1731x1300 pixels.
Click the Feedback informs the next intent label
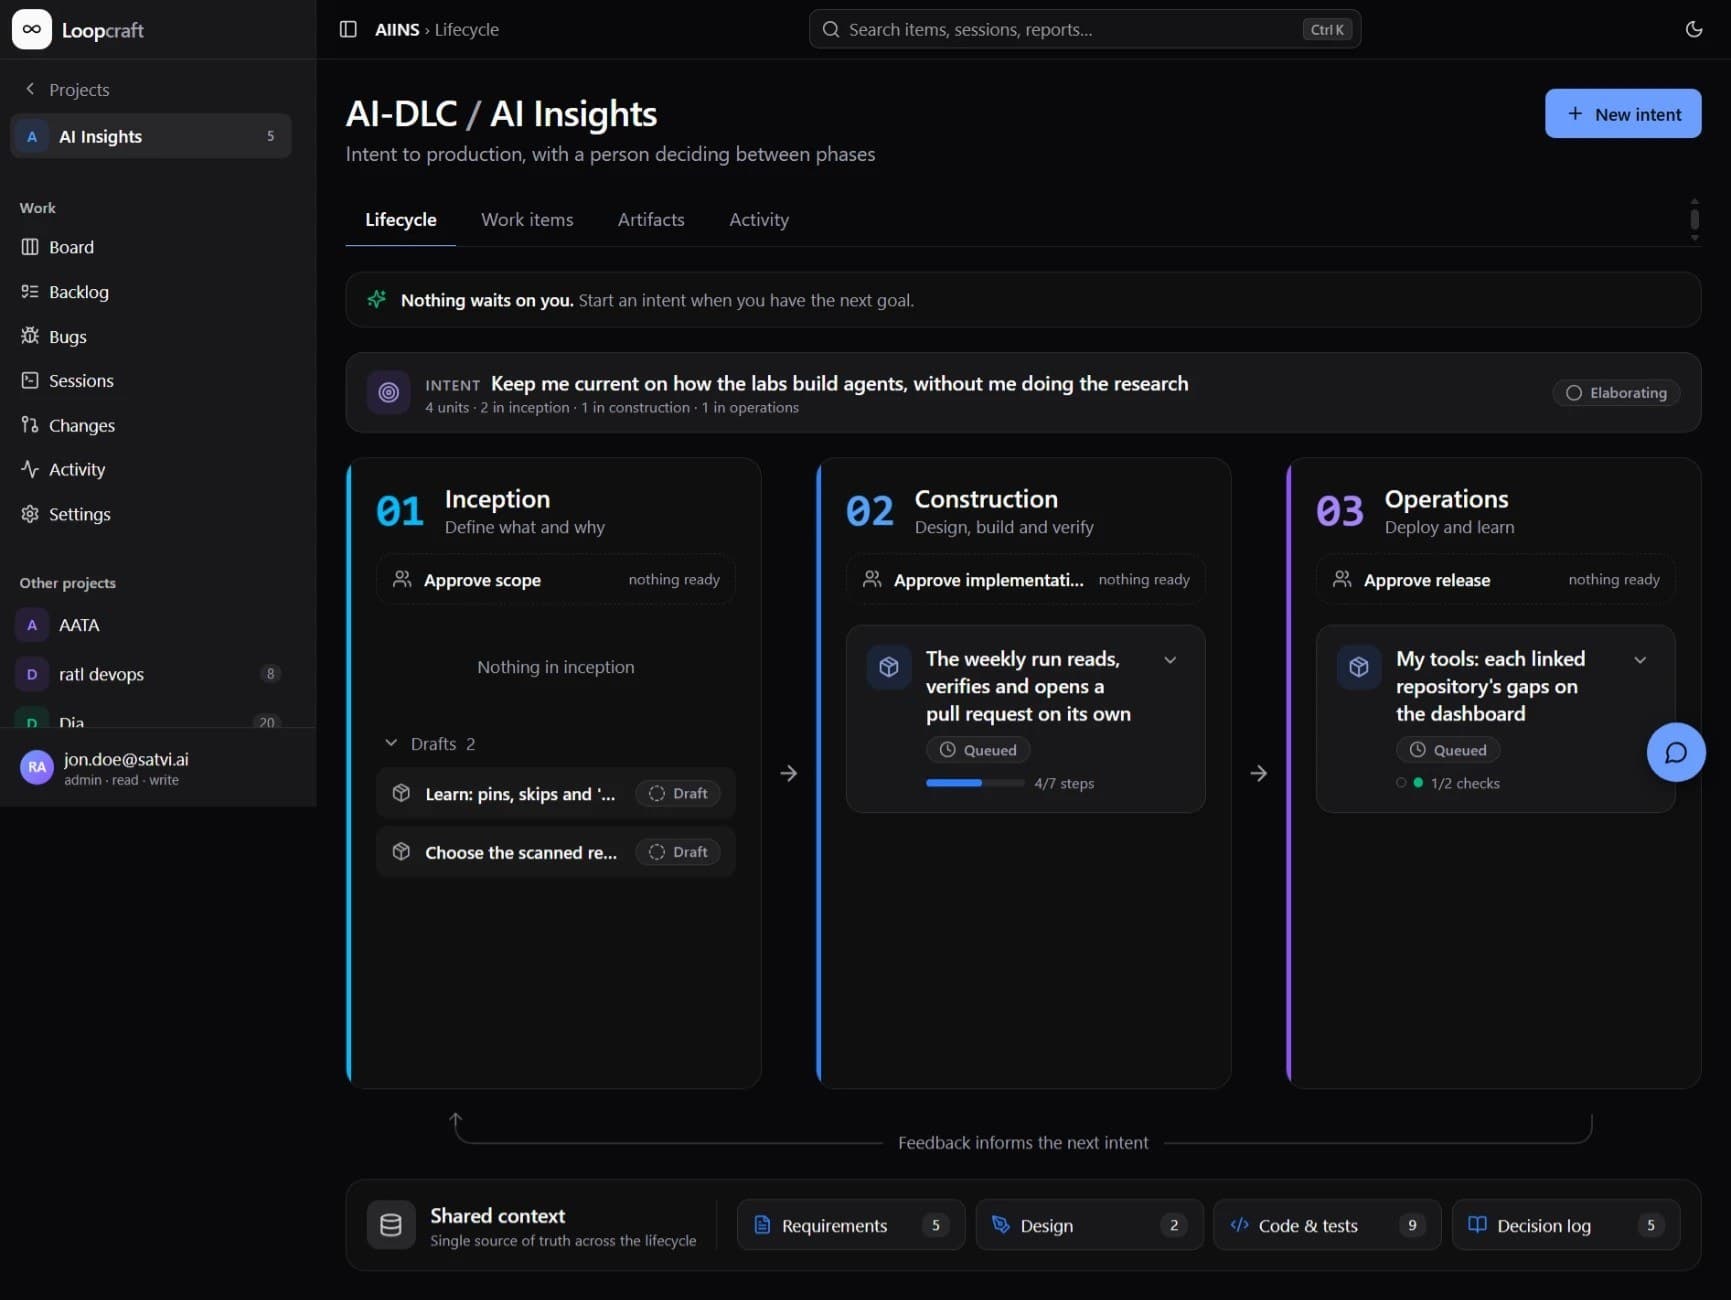(1023, 1142)
